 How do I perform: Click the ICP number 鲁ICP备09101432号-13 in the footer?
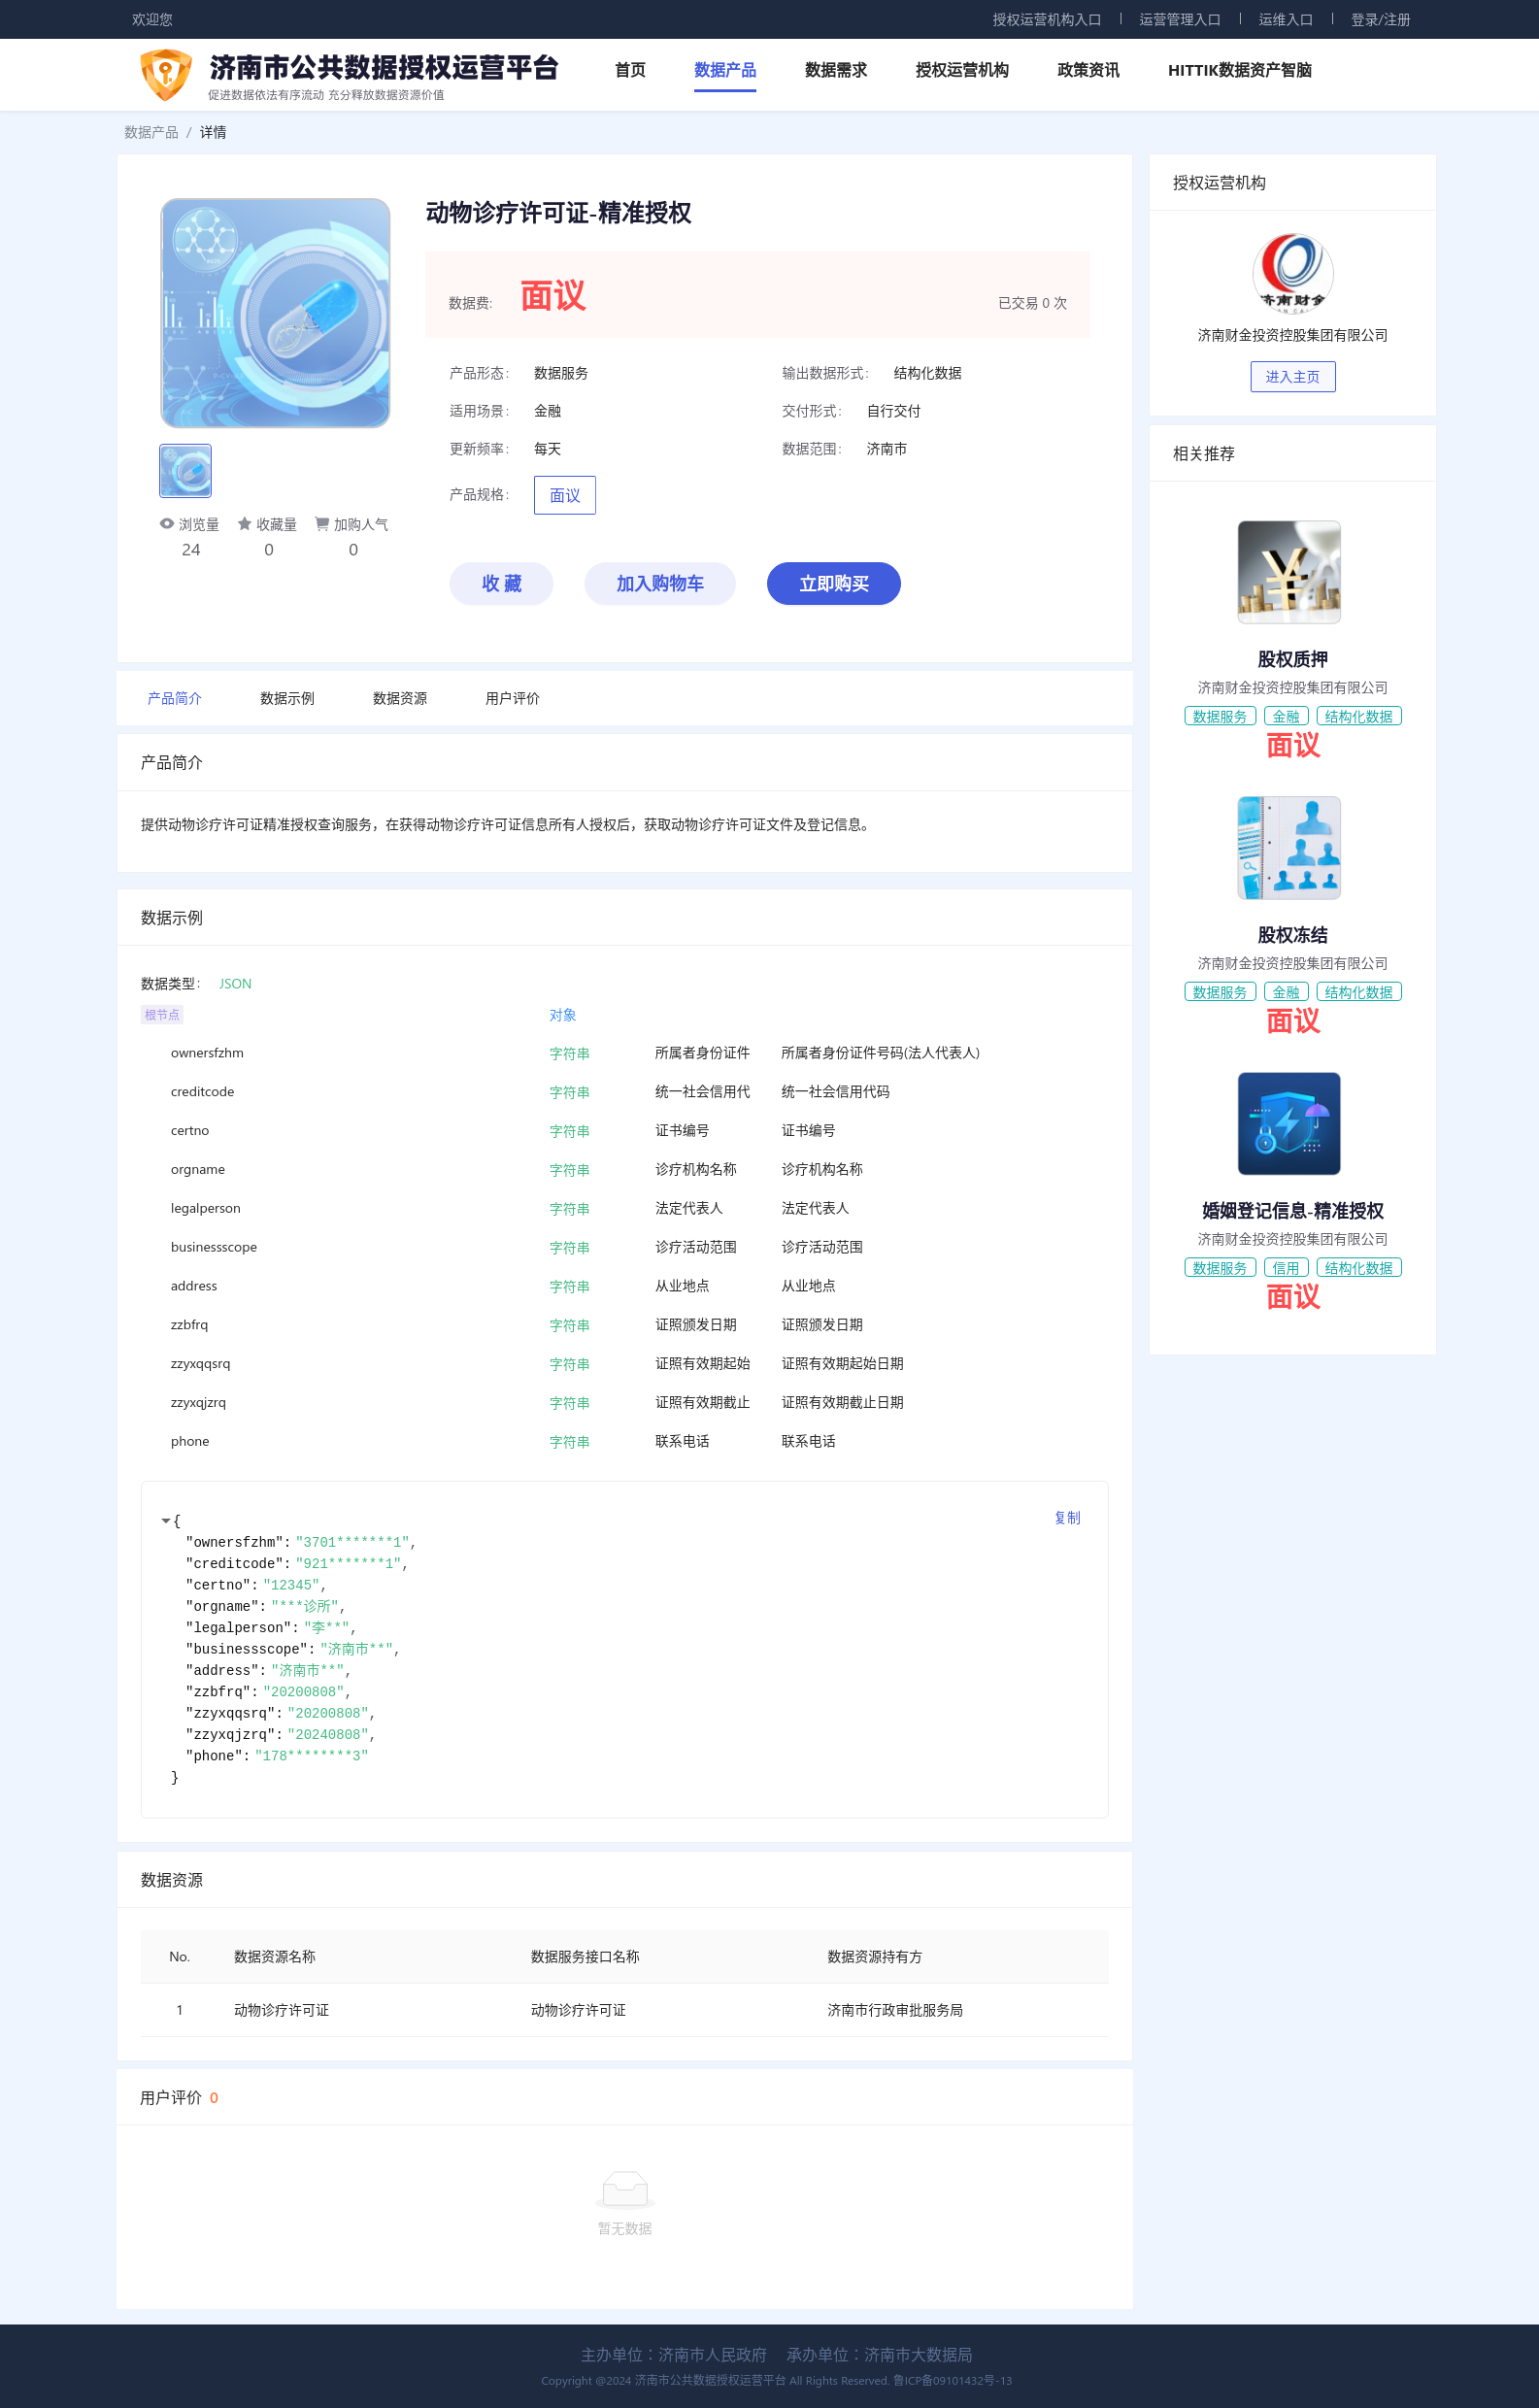pos(952,2381)
